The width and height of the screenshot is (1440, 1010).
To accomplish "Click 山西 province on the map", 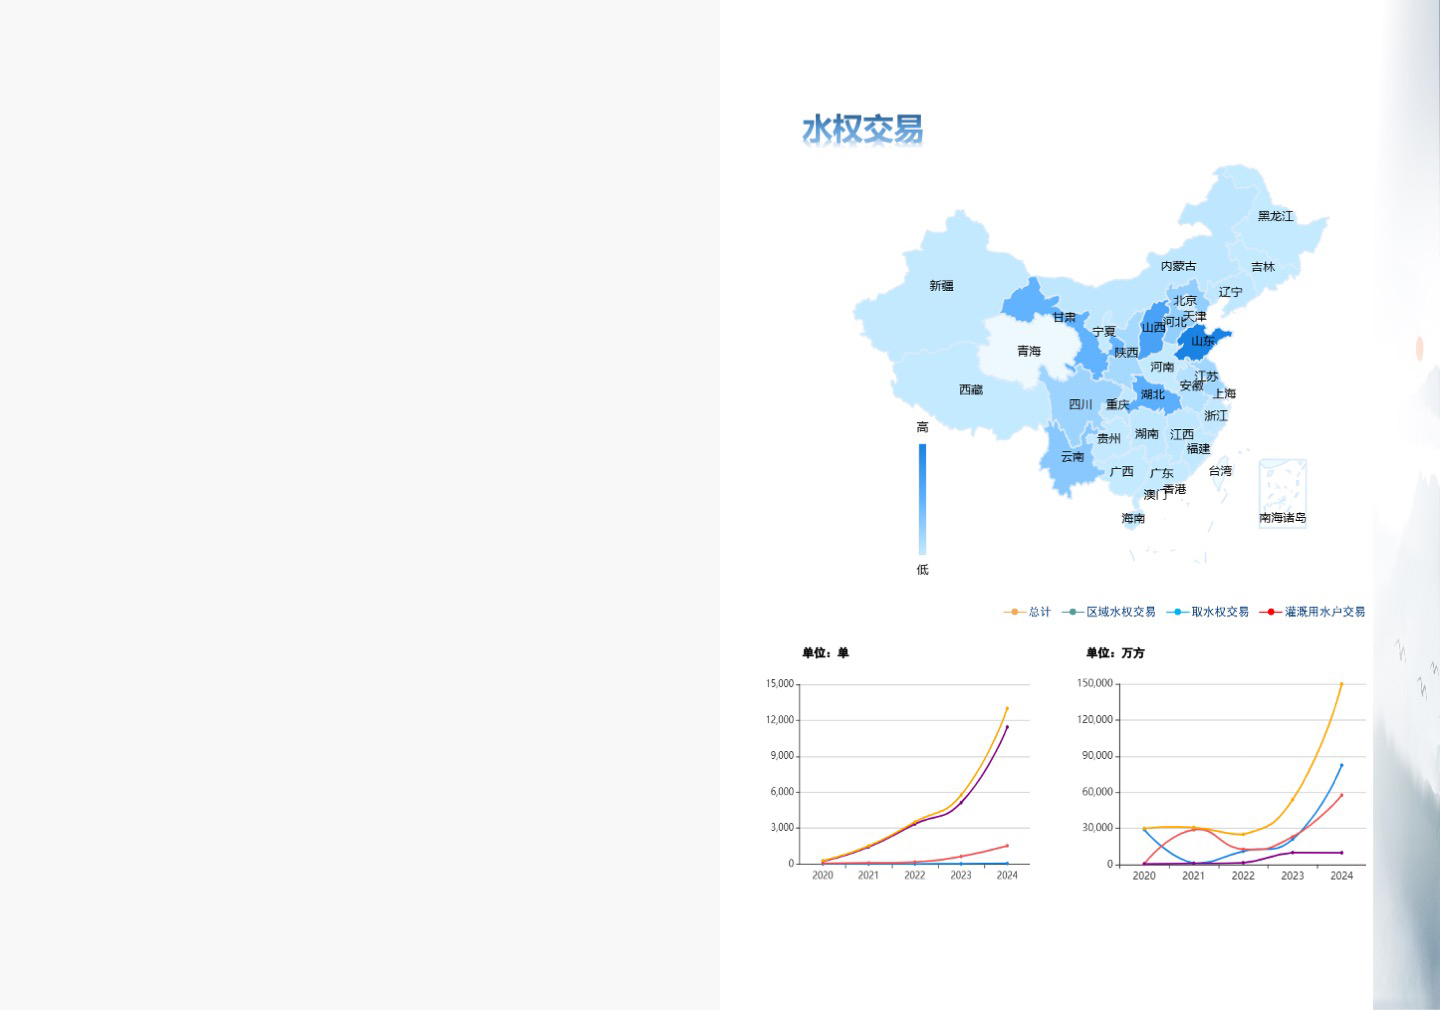I will (x=1153, y=328).
